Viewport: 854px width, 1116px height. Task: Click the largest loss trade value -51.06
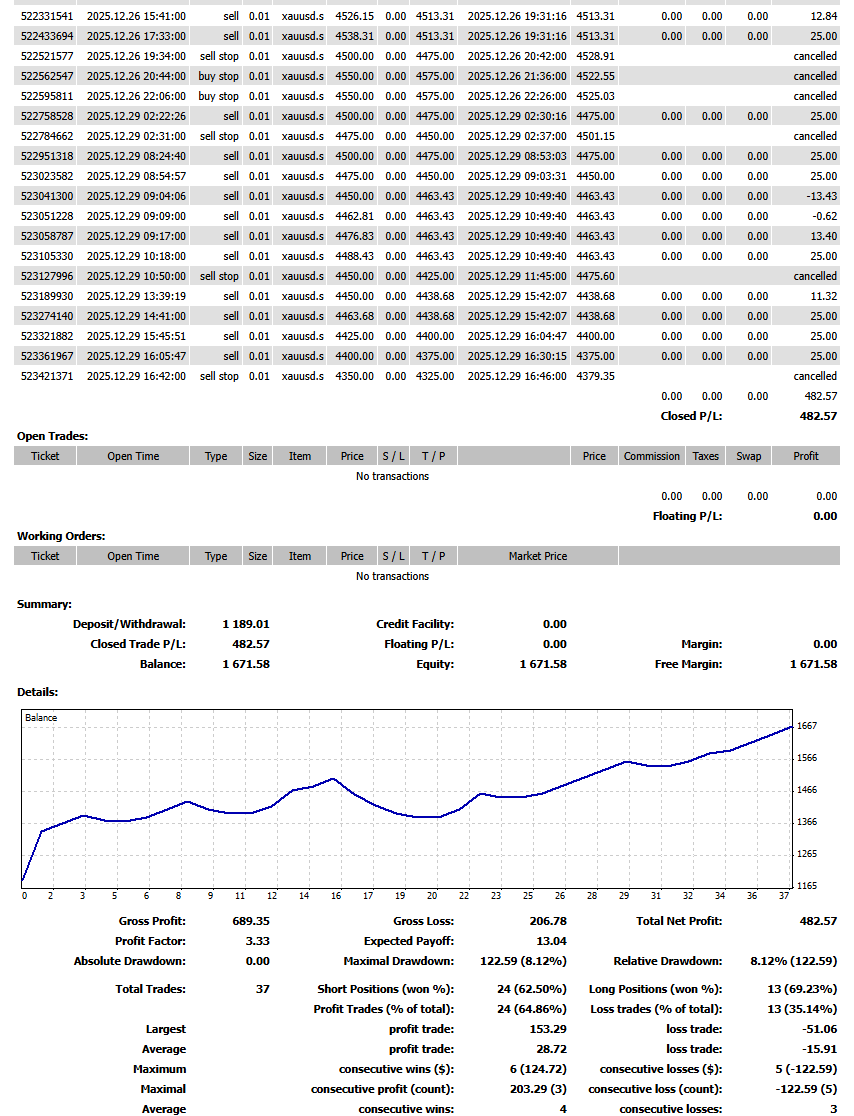click(819, 1029)
